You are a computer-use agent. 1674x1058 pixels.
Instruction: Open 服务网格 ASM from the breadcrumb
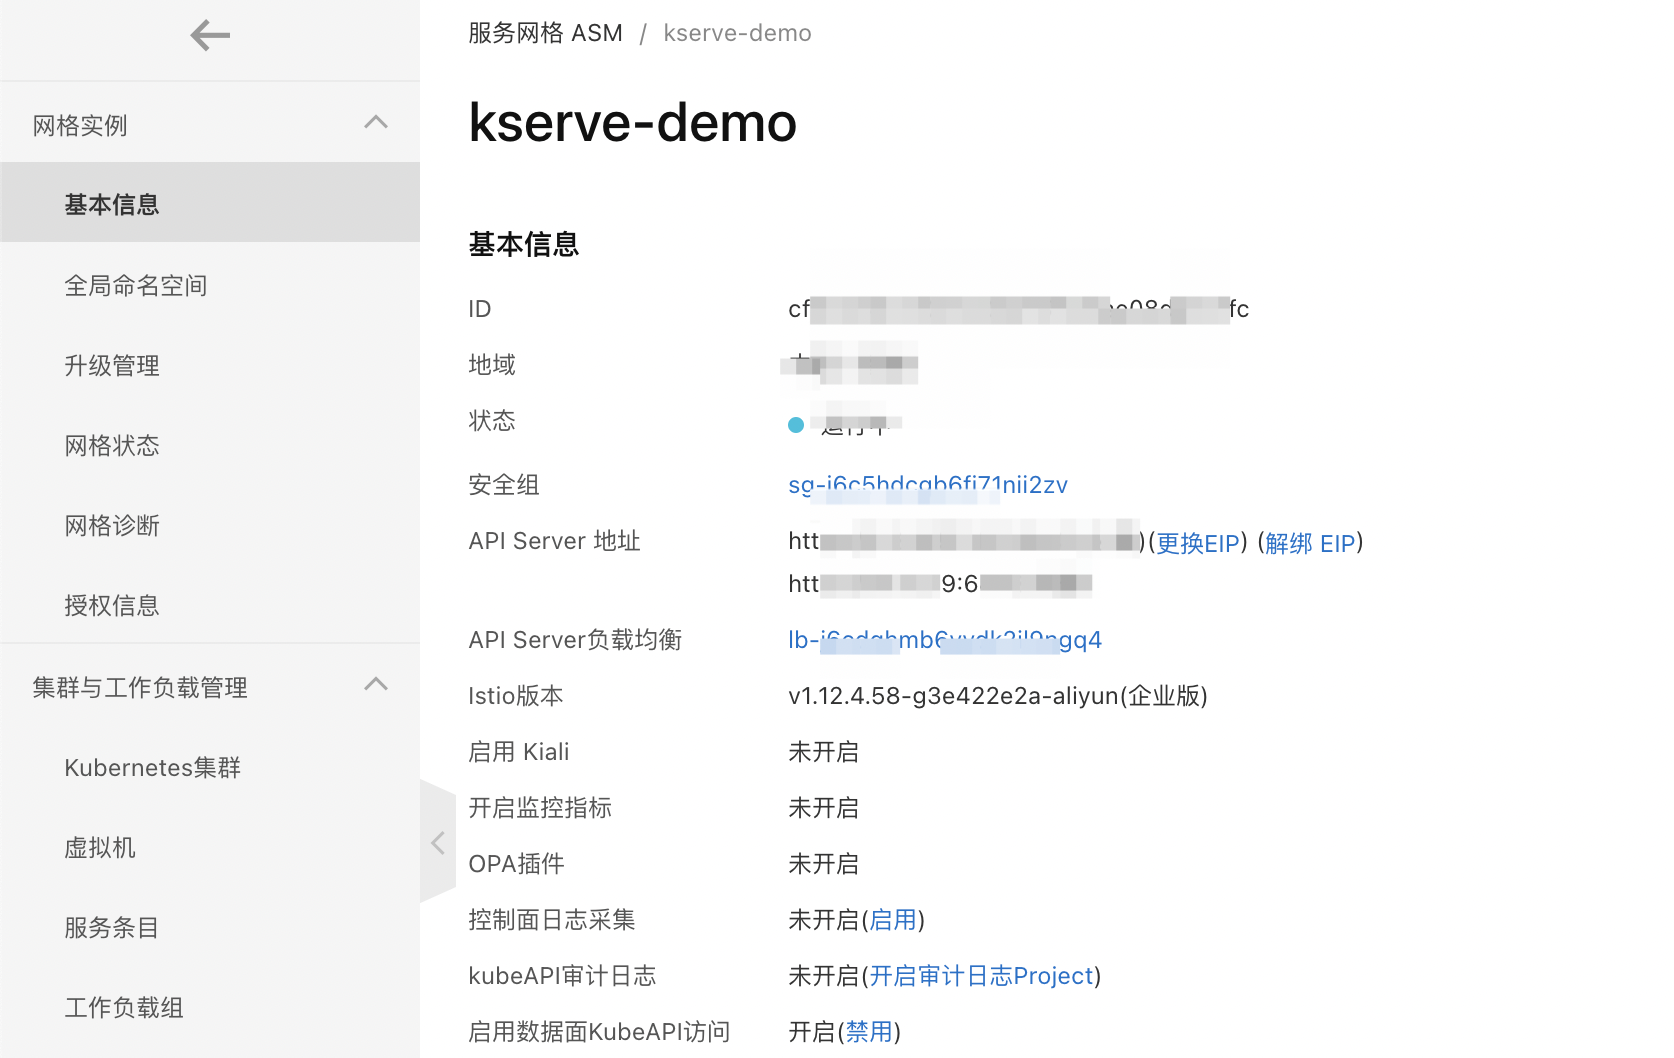click(545, 32)
